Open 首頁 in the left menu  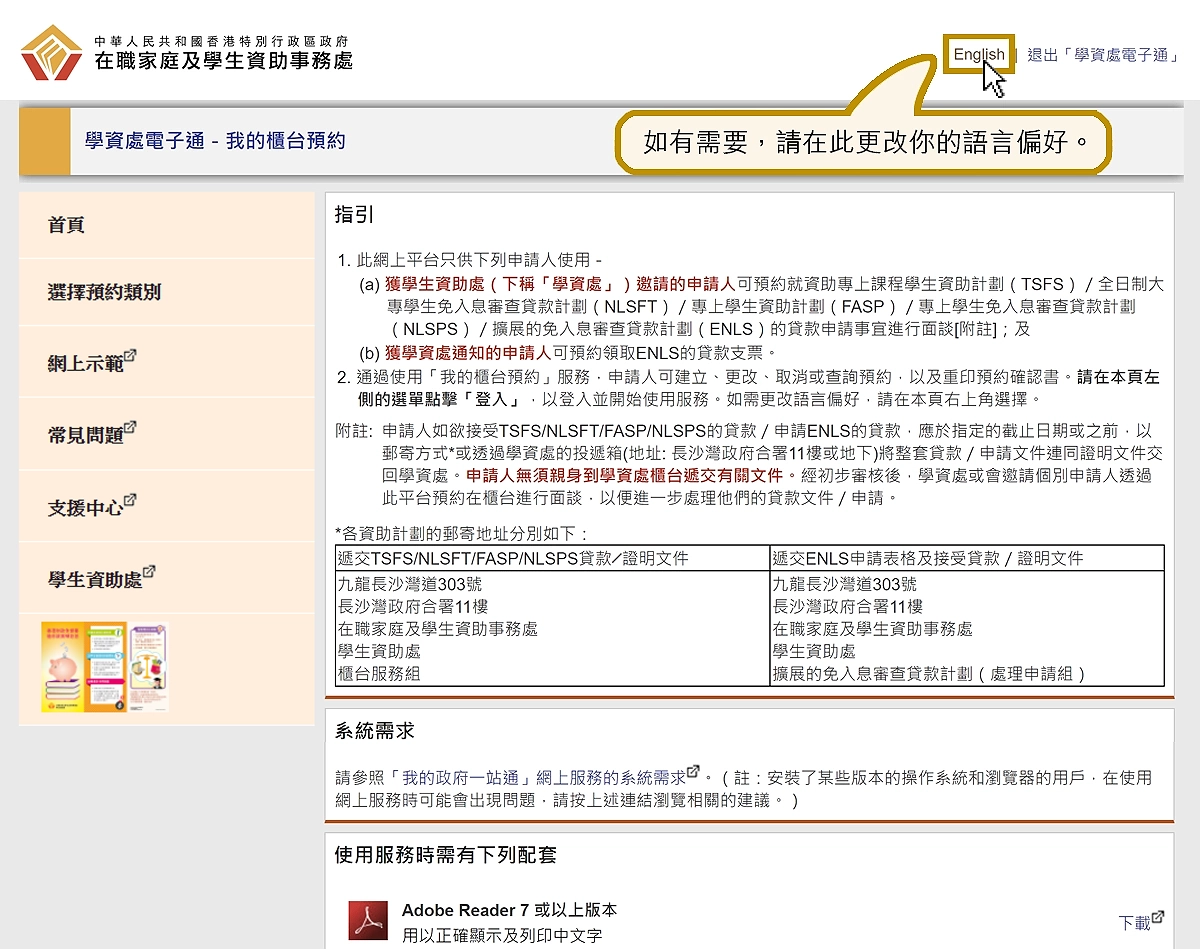pos(66,225)
